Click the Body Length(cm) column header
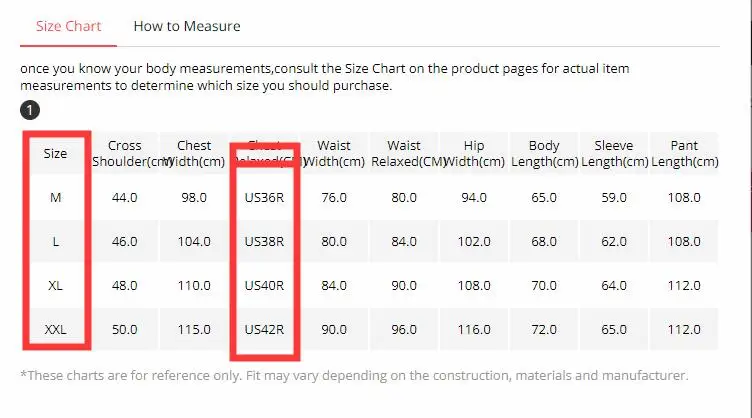This screenshot has width=752, height=418. click(544, 153)
